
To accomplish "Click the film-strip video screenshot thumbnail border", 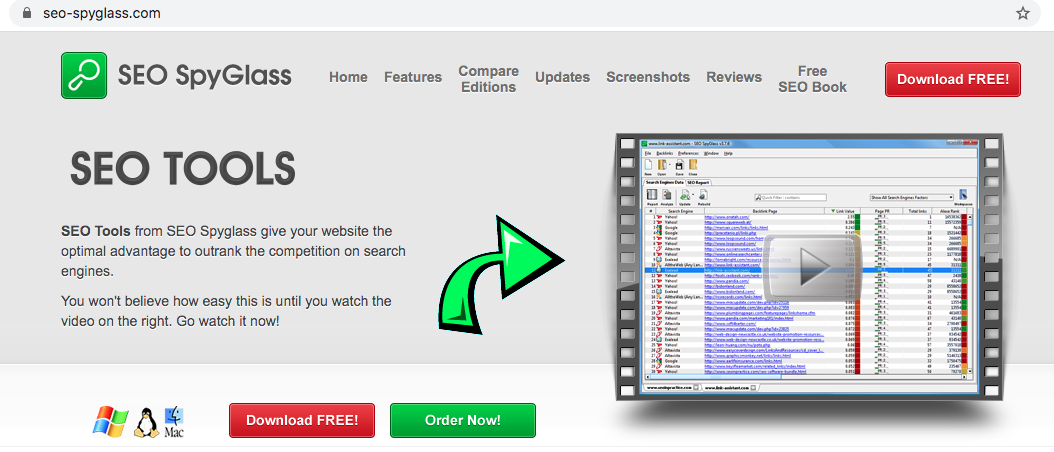I will (x=809, y=268).
